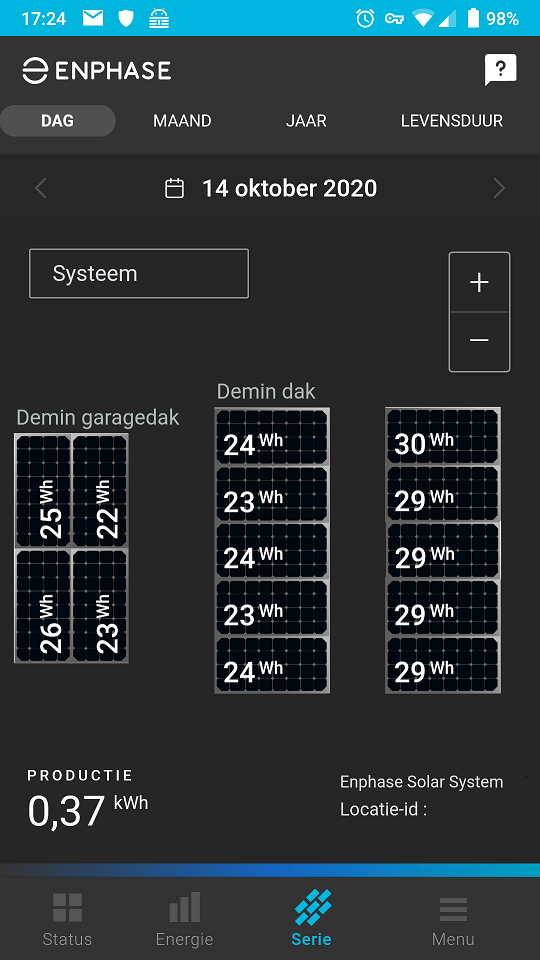Open Status in bottom navigation

(x=67, y=920)
